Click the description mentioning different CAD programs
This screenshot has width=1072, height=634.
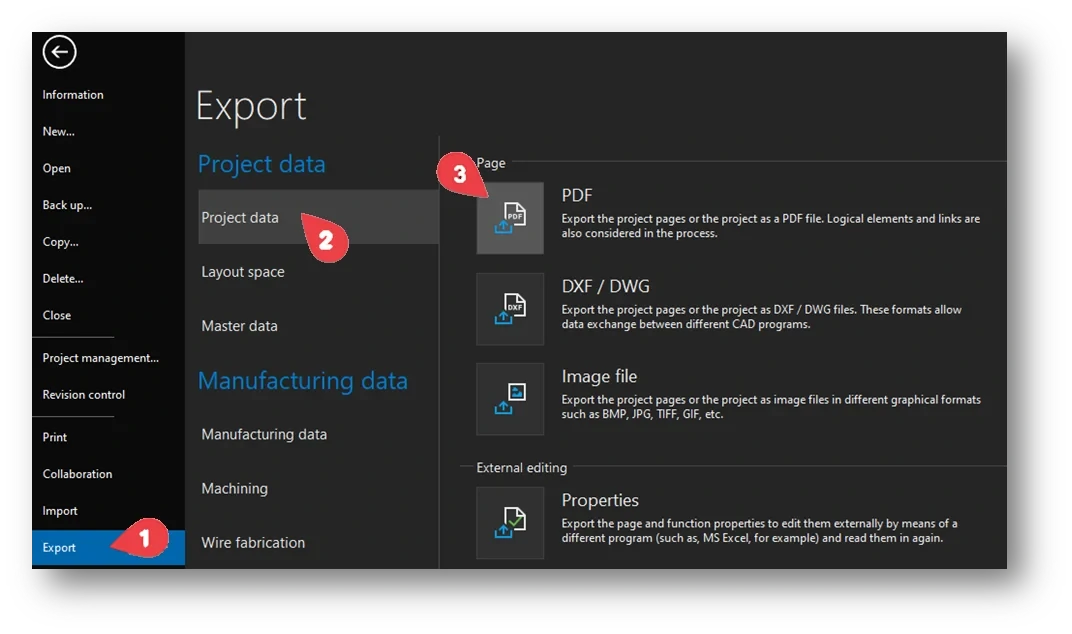pos(762,317)
